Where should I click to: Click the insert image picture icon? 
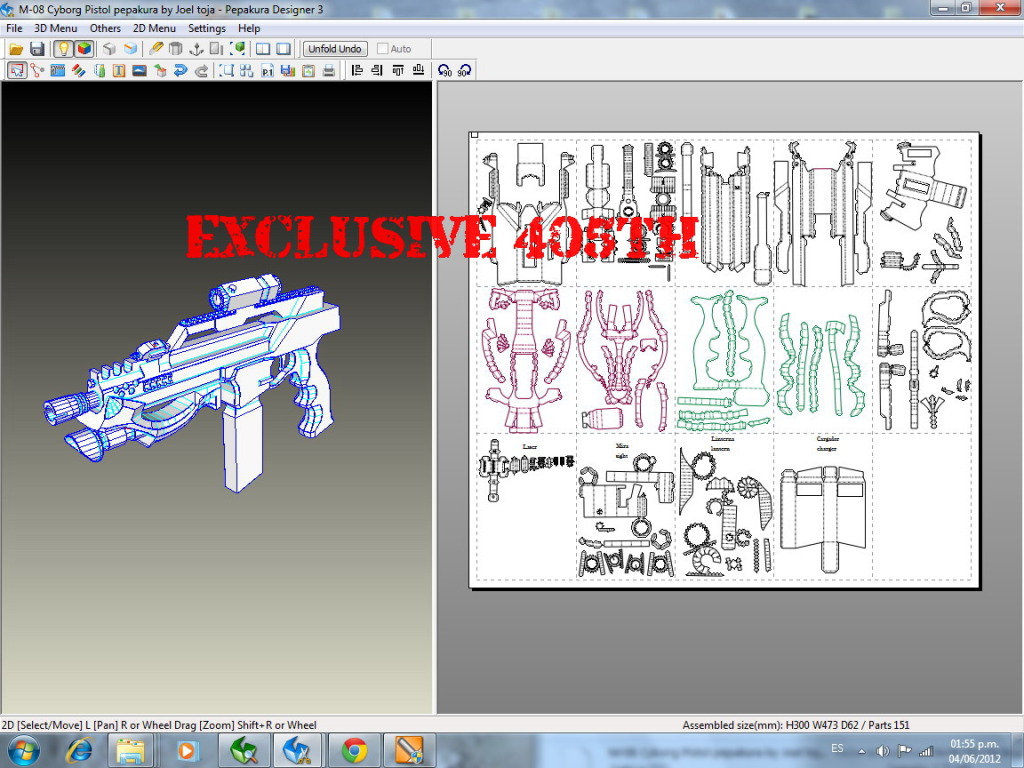(139, 71)
